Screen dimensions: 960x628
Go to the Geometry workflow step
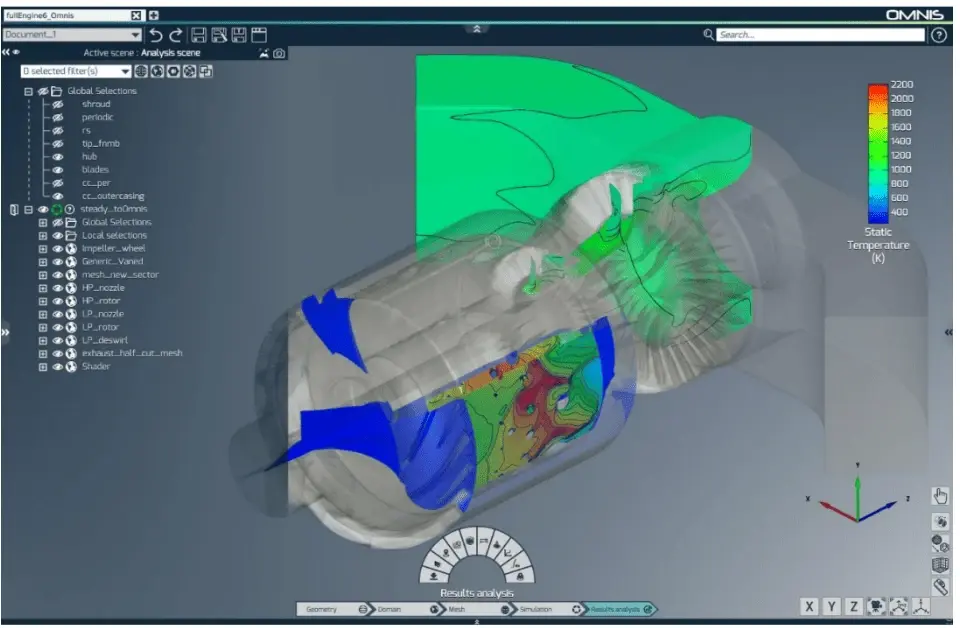(x=332, y=610)
